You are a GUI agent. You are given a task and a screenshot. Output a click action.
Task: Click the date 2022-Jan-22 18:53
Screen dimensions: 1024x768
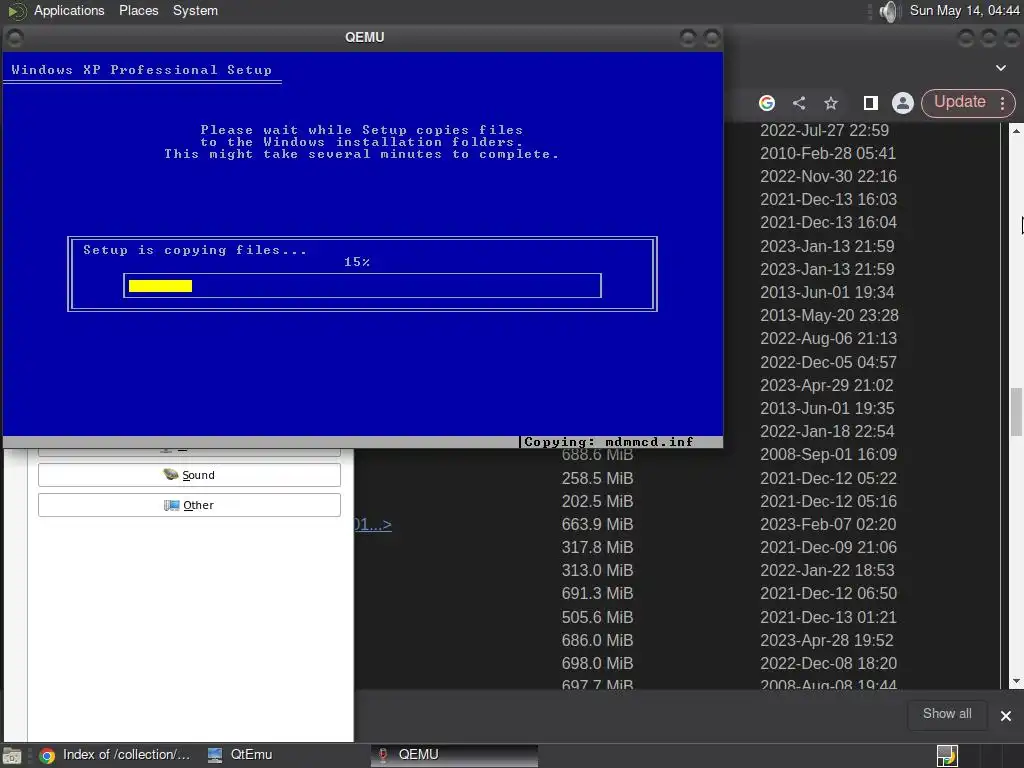(827, 570)
